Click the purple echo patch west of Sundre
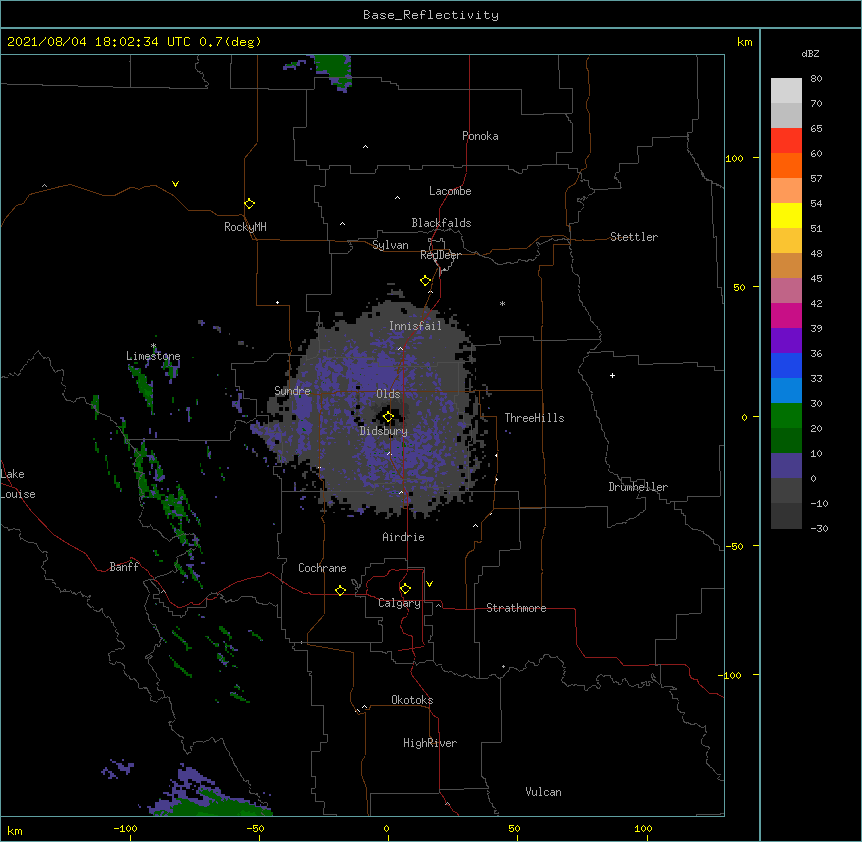 click(x=237, y=403)
